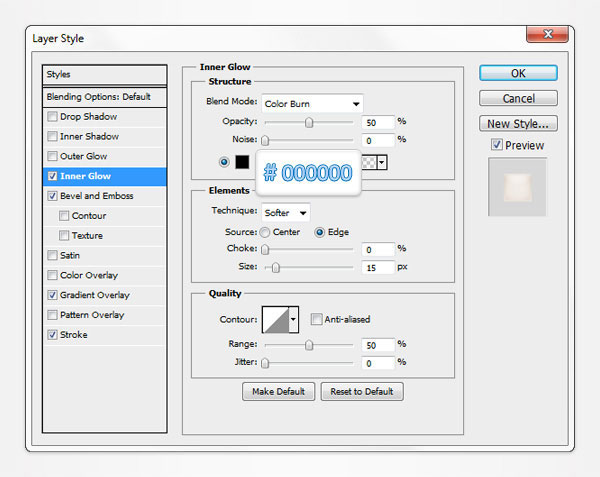The image size is (600, 477).
Task: Expand the Contour picker arrow
Action: click(x=293, y=319)
